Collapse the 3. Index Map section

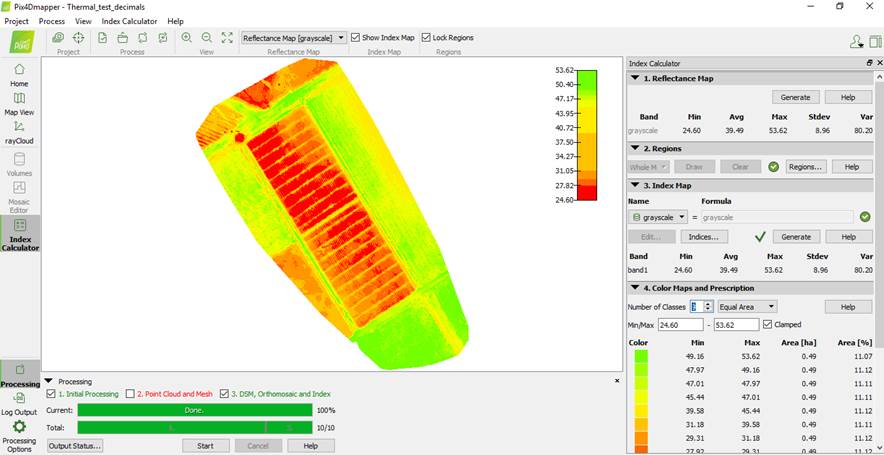(635, 185)
